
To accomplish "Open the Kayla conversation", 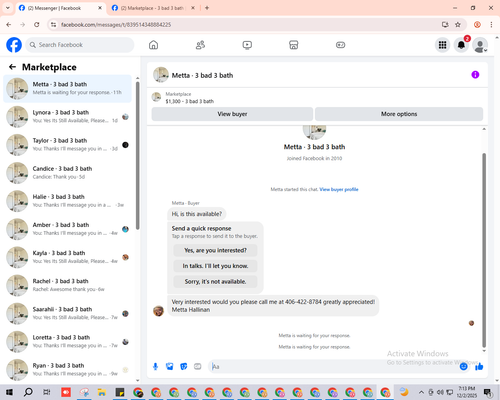I will point(67,257).
